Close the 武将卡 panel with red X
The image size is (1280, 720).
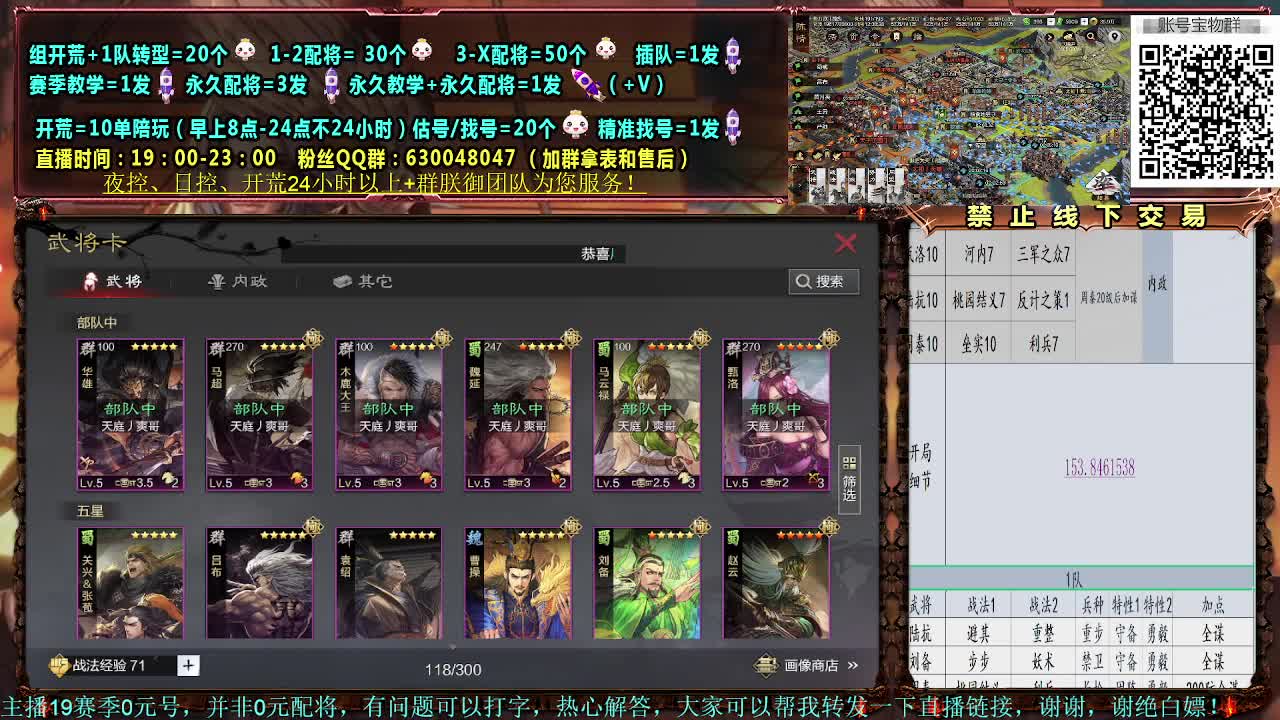[846, 243]
